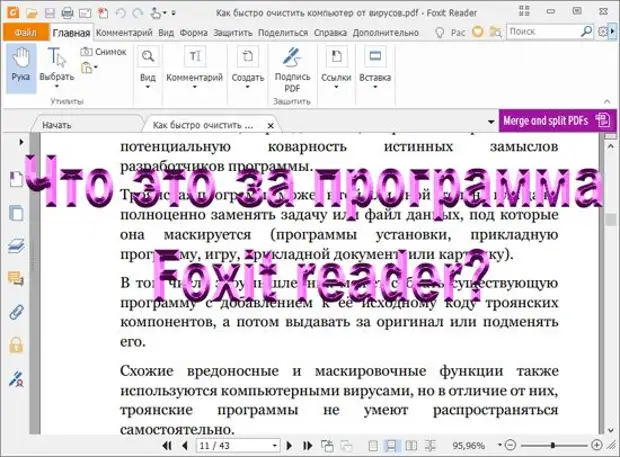Image resolution: width=620 pixels, height=457 pixels.
Task: Expand the Выбрать tool dropdown
Action: pyautogui.click(x=57, y=88)
